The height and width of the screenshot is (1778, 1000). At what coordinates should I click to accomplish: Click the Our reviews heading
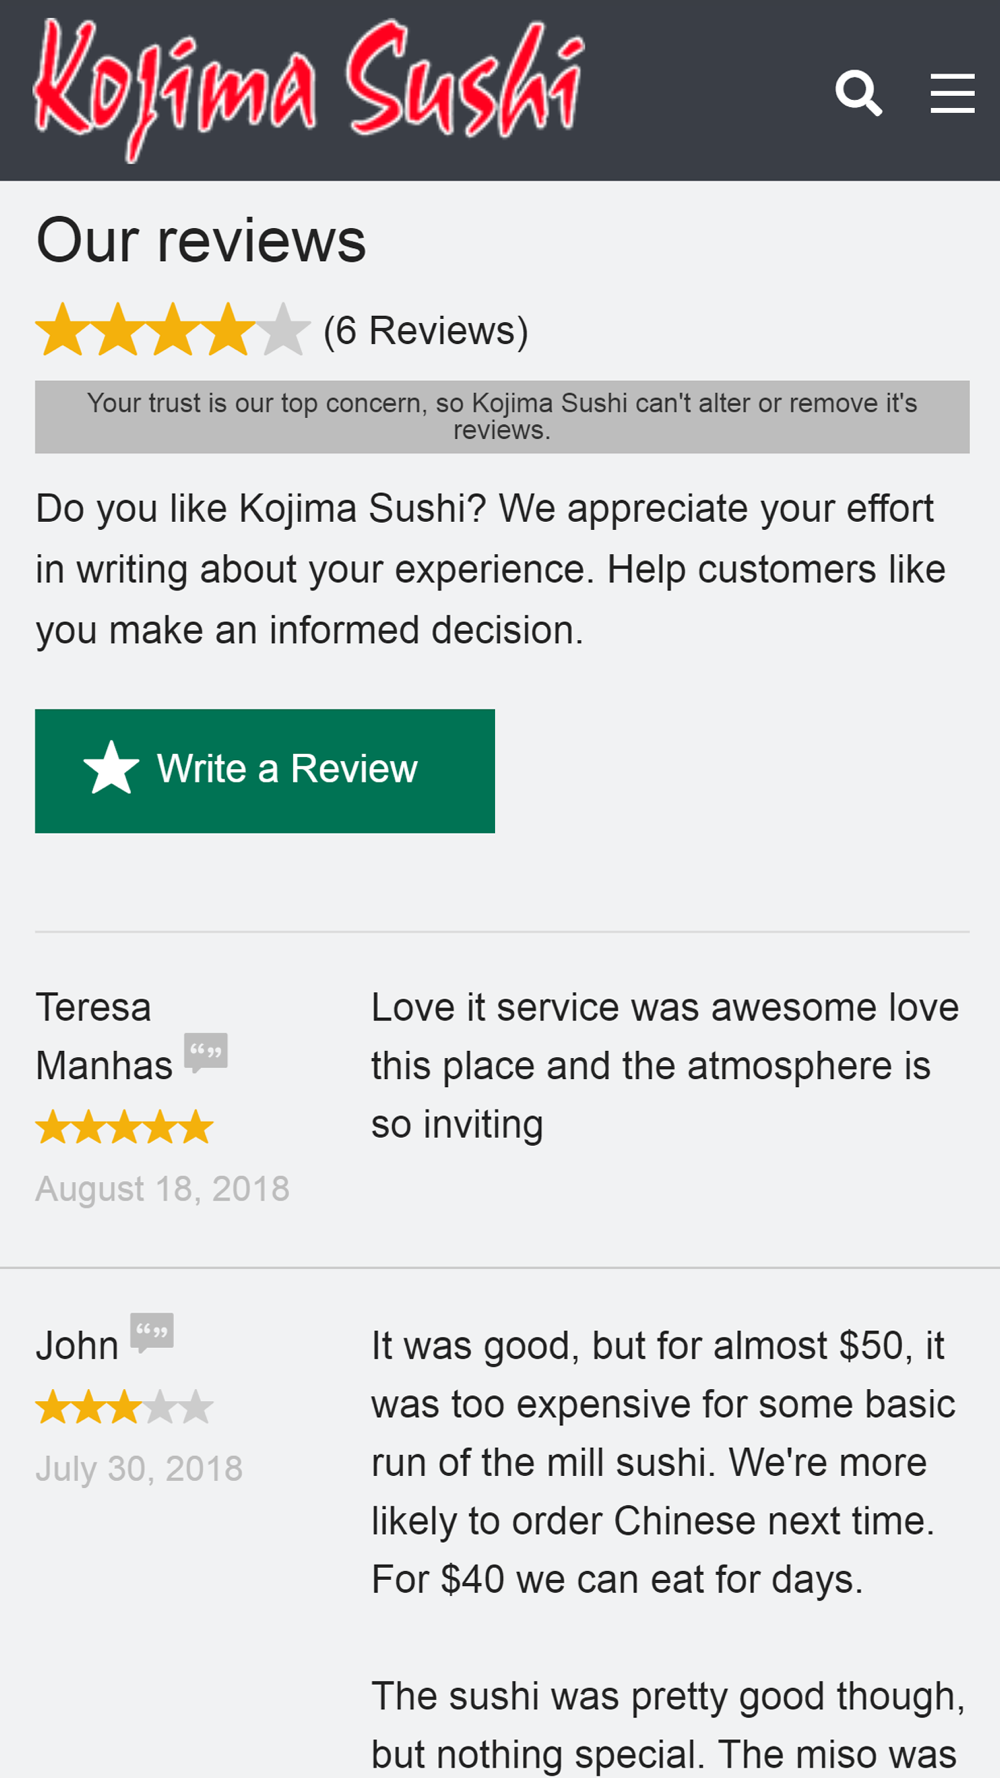click(201, 241)
